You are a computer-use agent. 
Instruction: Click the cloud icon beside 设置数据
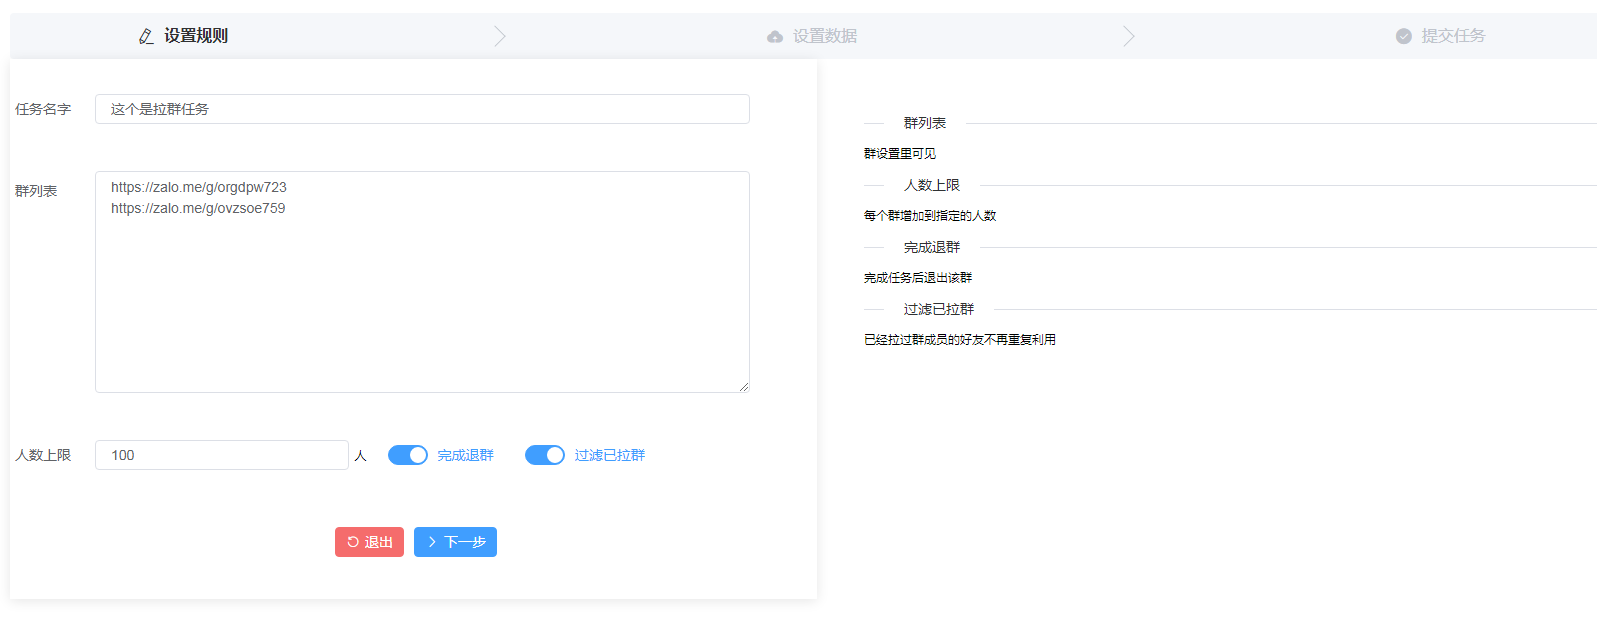tap(775, 37)
